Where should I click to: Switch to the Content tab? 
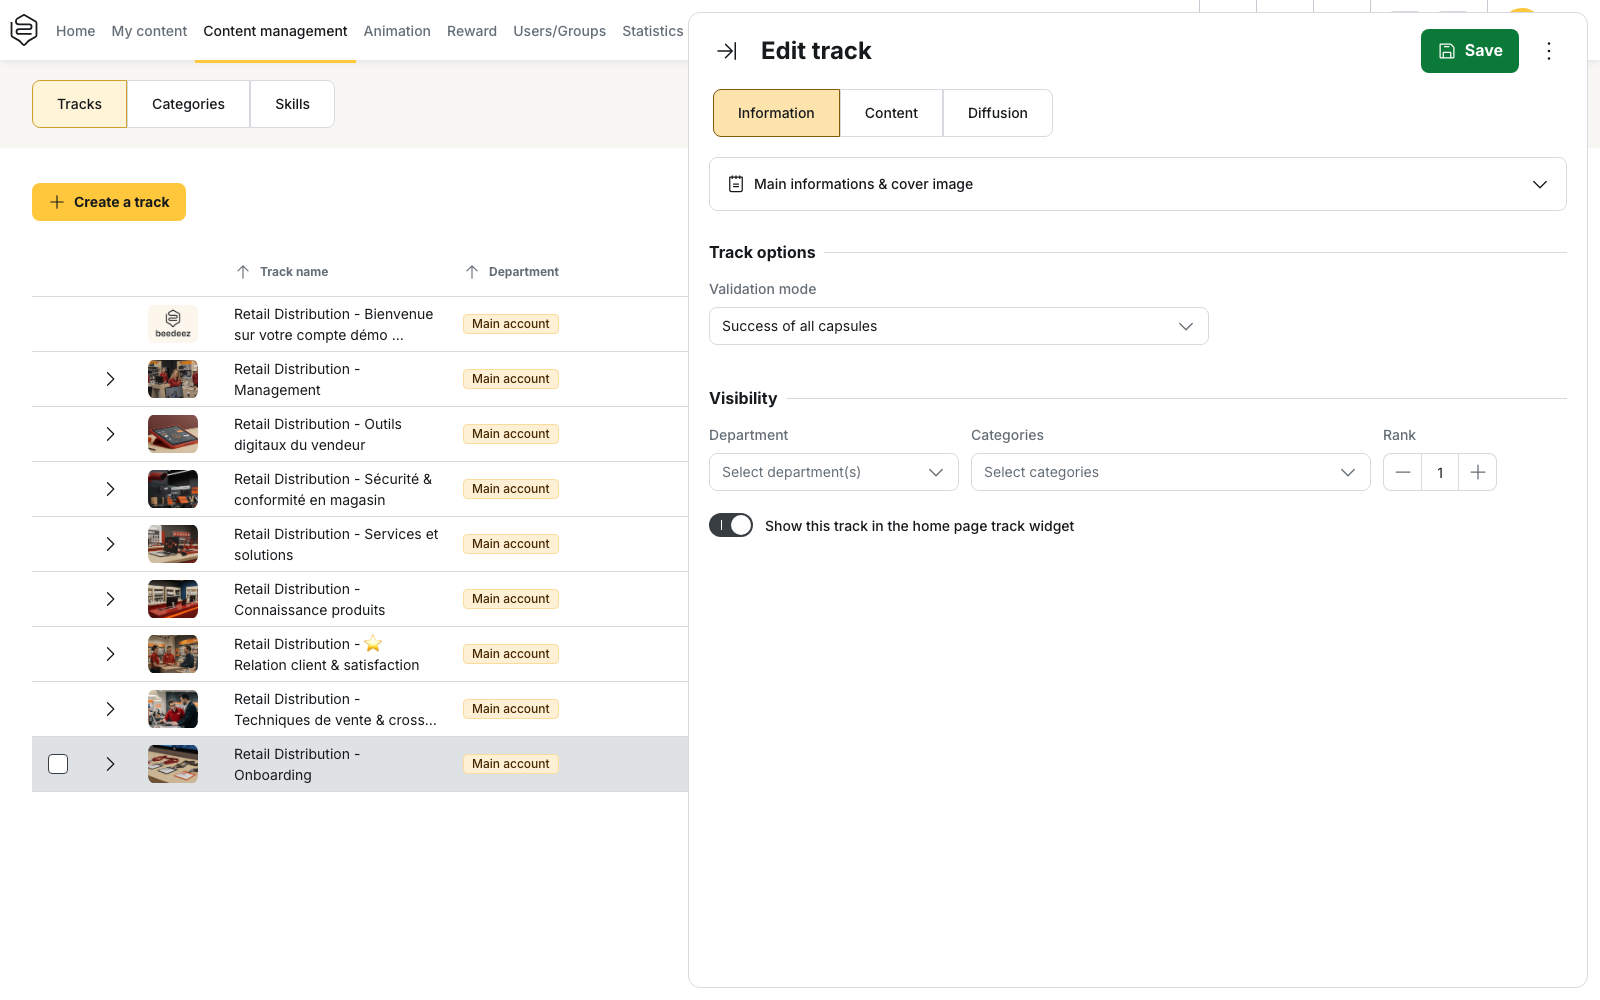click(x=891, y=113)
